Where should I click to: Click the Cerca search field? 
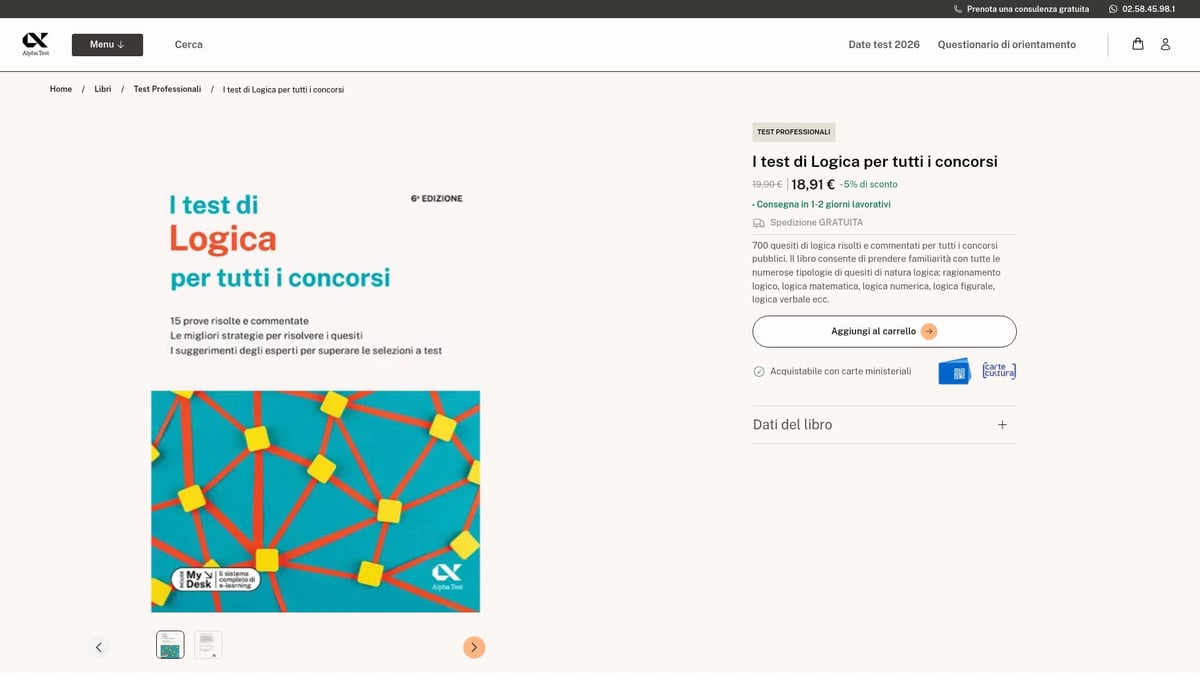188,44
